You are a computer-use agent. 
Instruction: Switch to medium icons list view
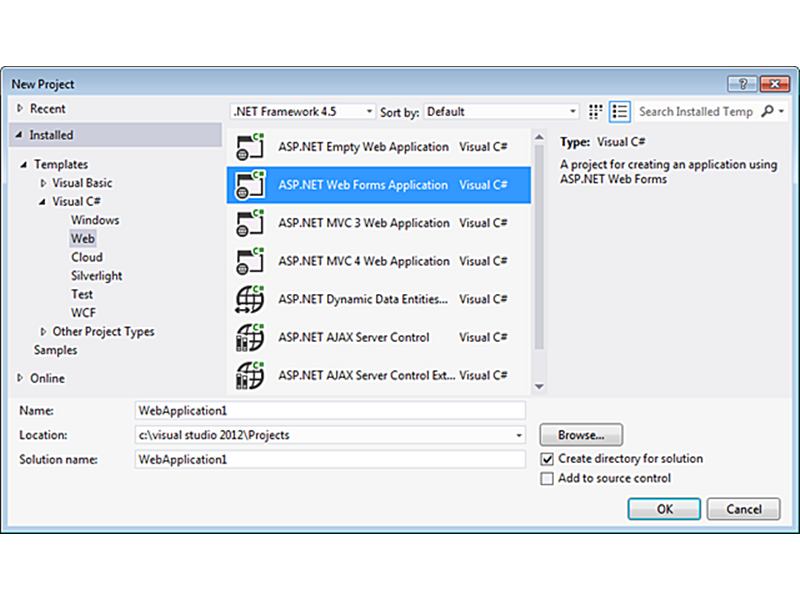pos(620,112)
